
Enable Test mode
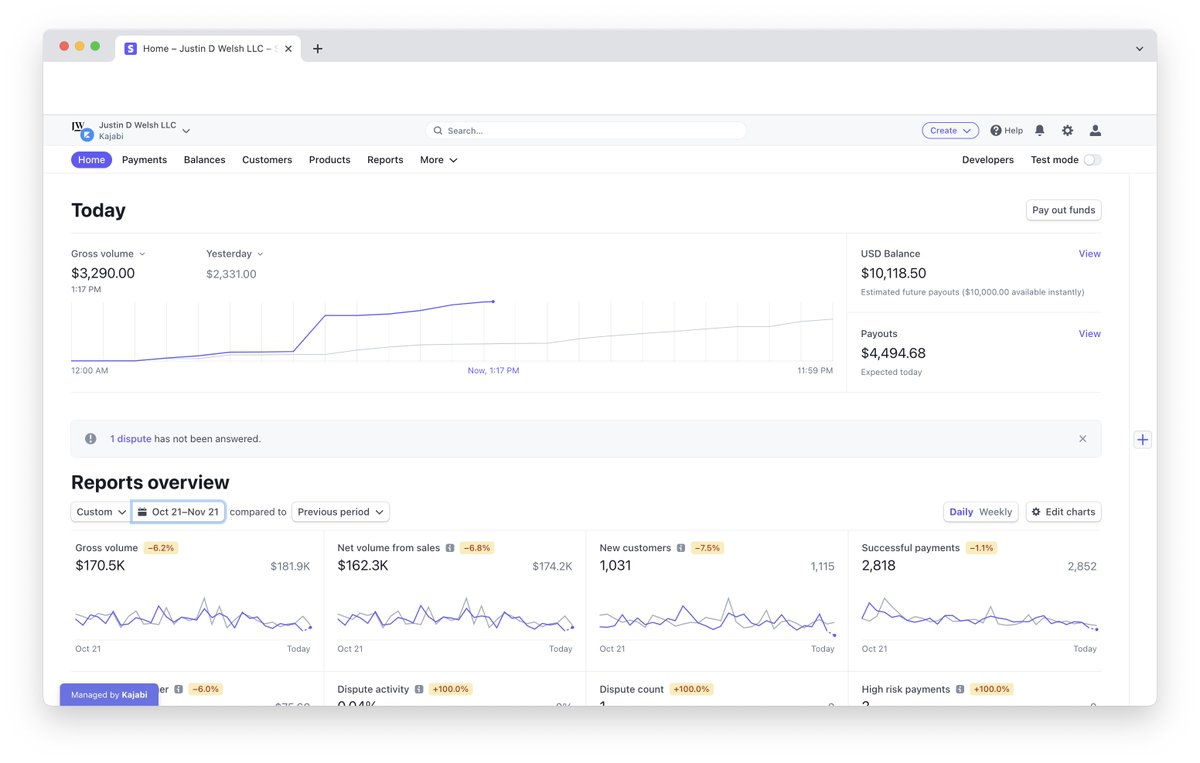[x=1093, y=159]
